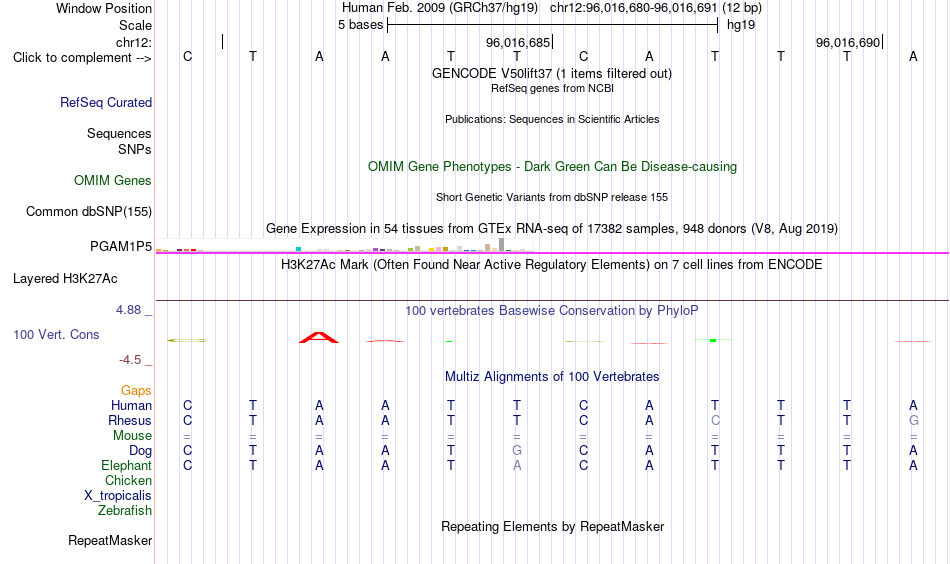
Task: Click '100 vertebrates Basewise Conservation by PhyloP' title
Action: (x=552, y=311)
